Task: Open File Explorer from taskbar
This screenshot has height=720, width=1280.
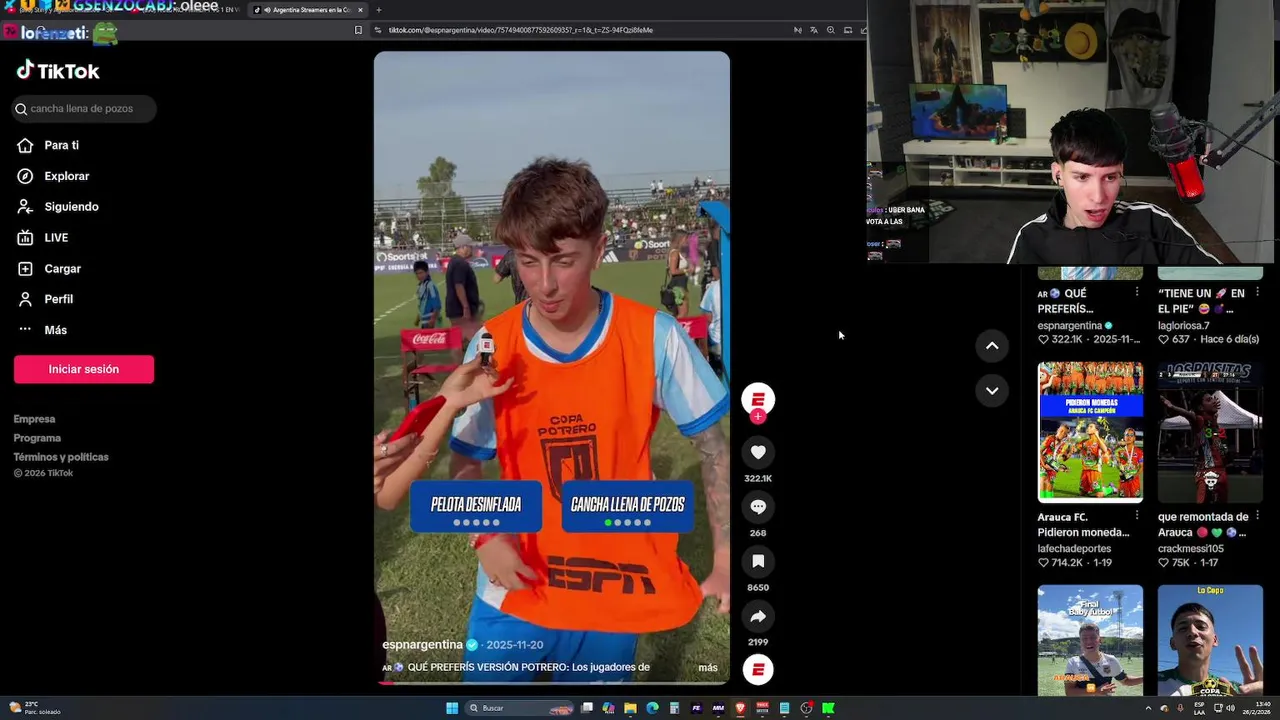Action: point(630,708)
